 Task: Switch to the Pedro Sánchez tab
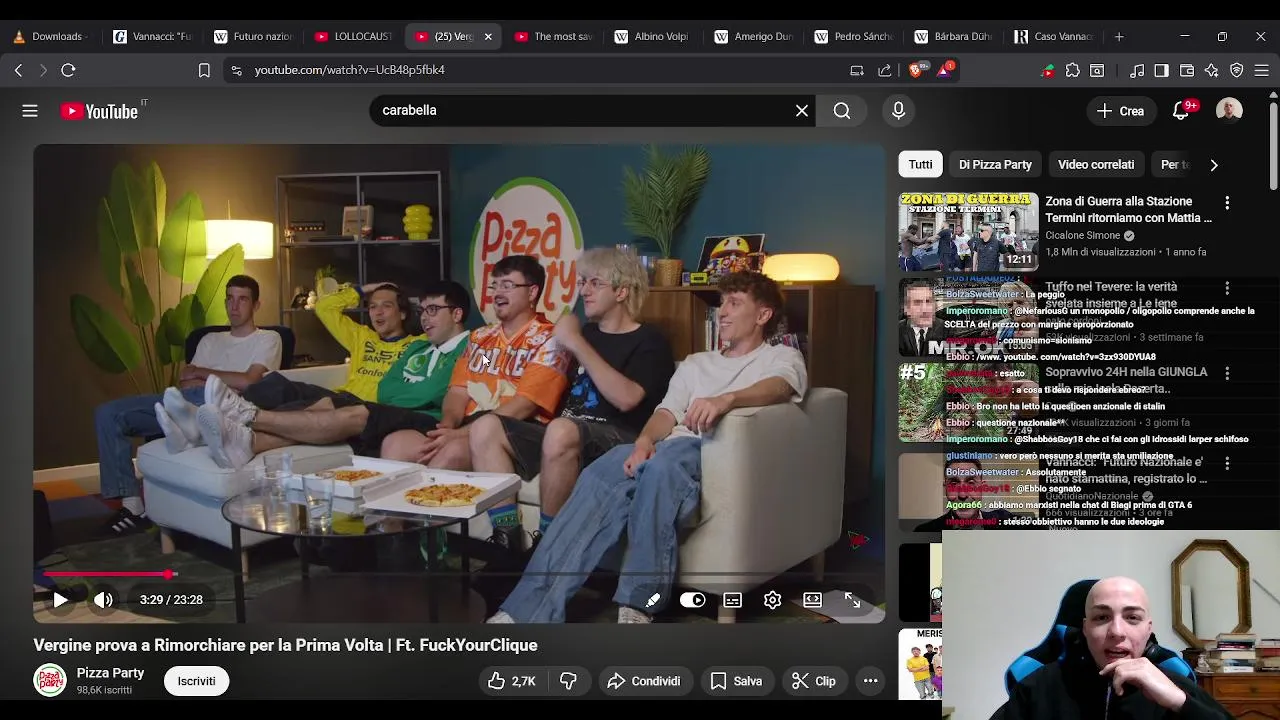tap(852, 36)
